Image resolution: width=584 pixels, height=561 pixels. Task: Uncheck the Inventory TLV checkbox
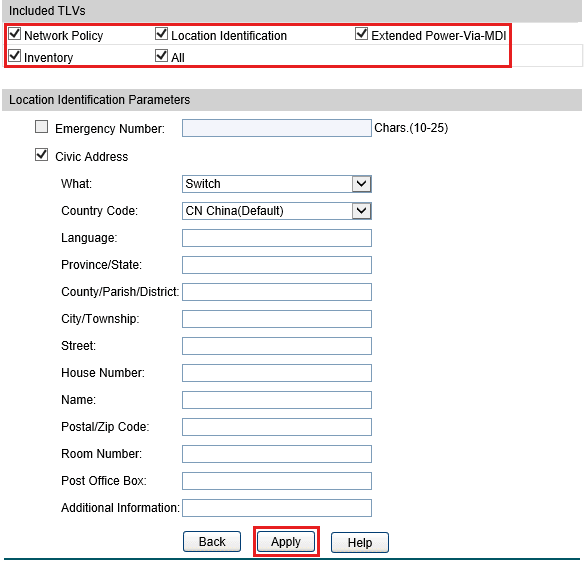point(15,56)
